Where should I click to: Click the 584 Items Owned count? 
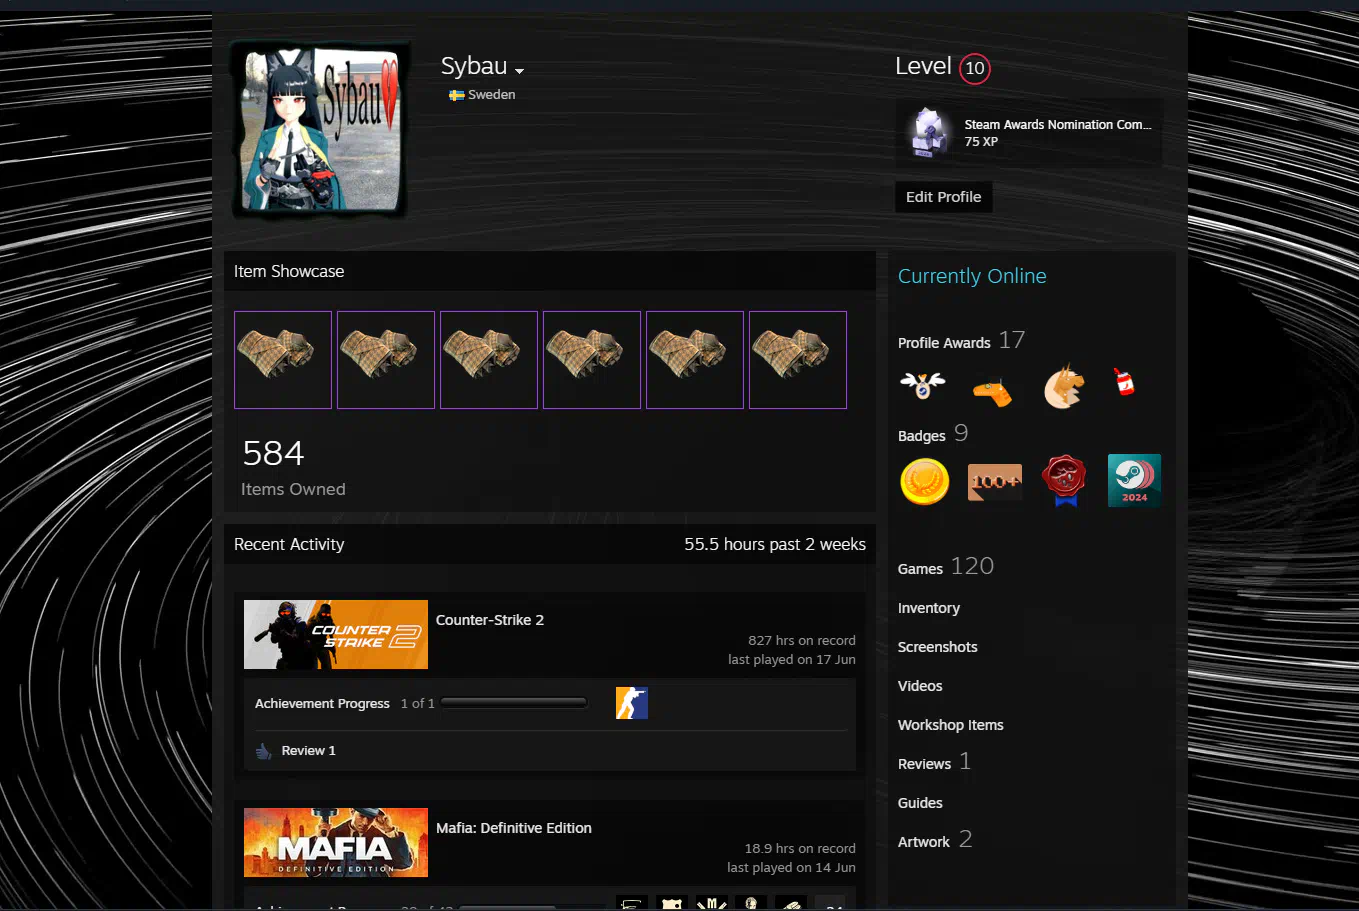click(293, 467)
